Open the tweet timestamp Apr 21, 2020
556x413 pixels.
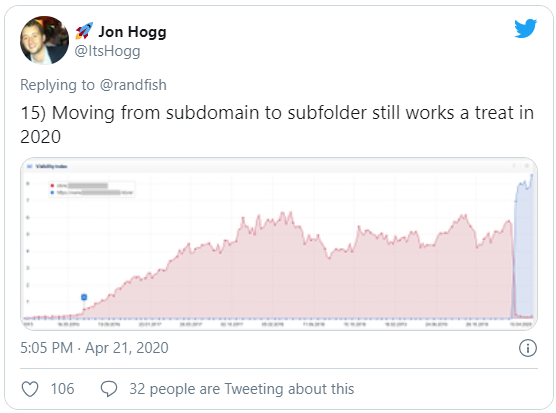point(94,348)
